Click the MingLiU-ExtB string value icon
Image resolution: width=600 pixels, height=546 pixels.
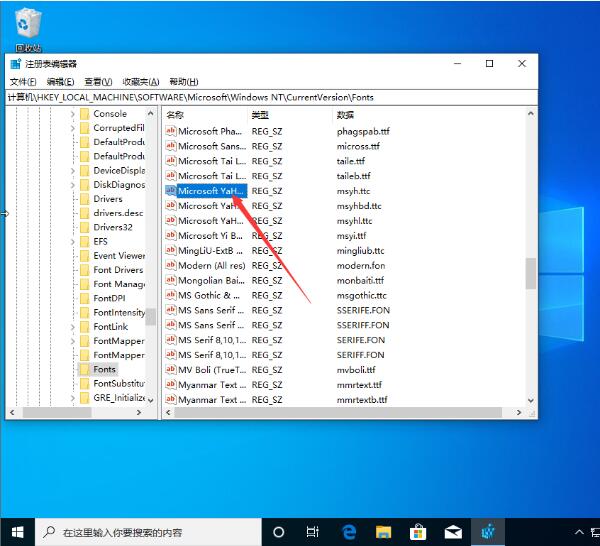170,251
